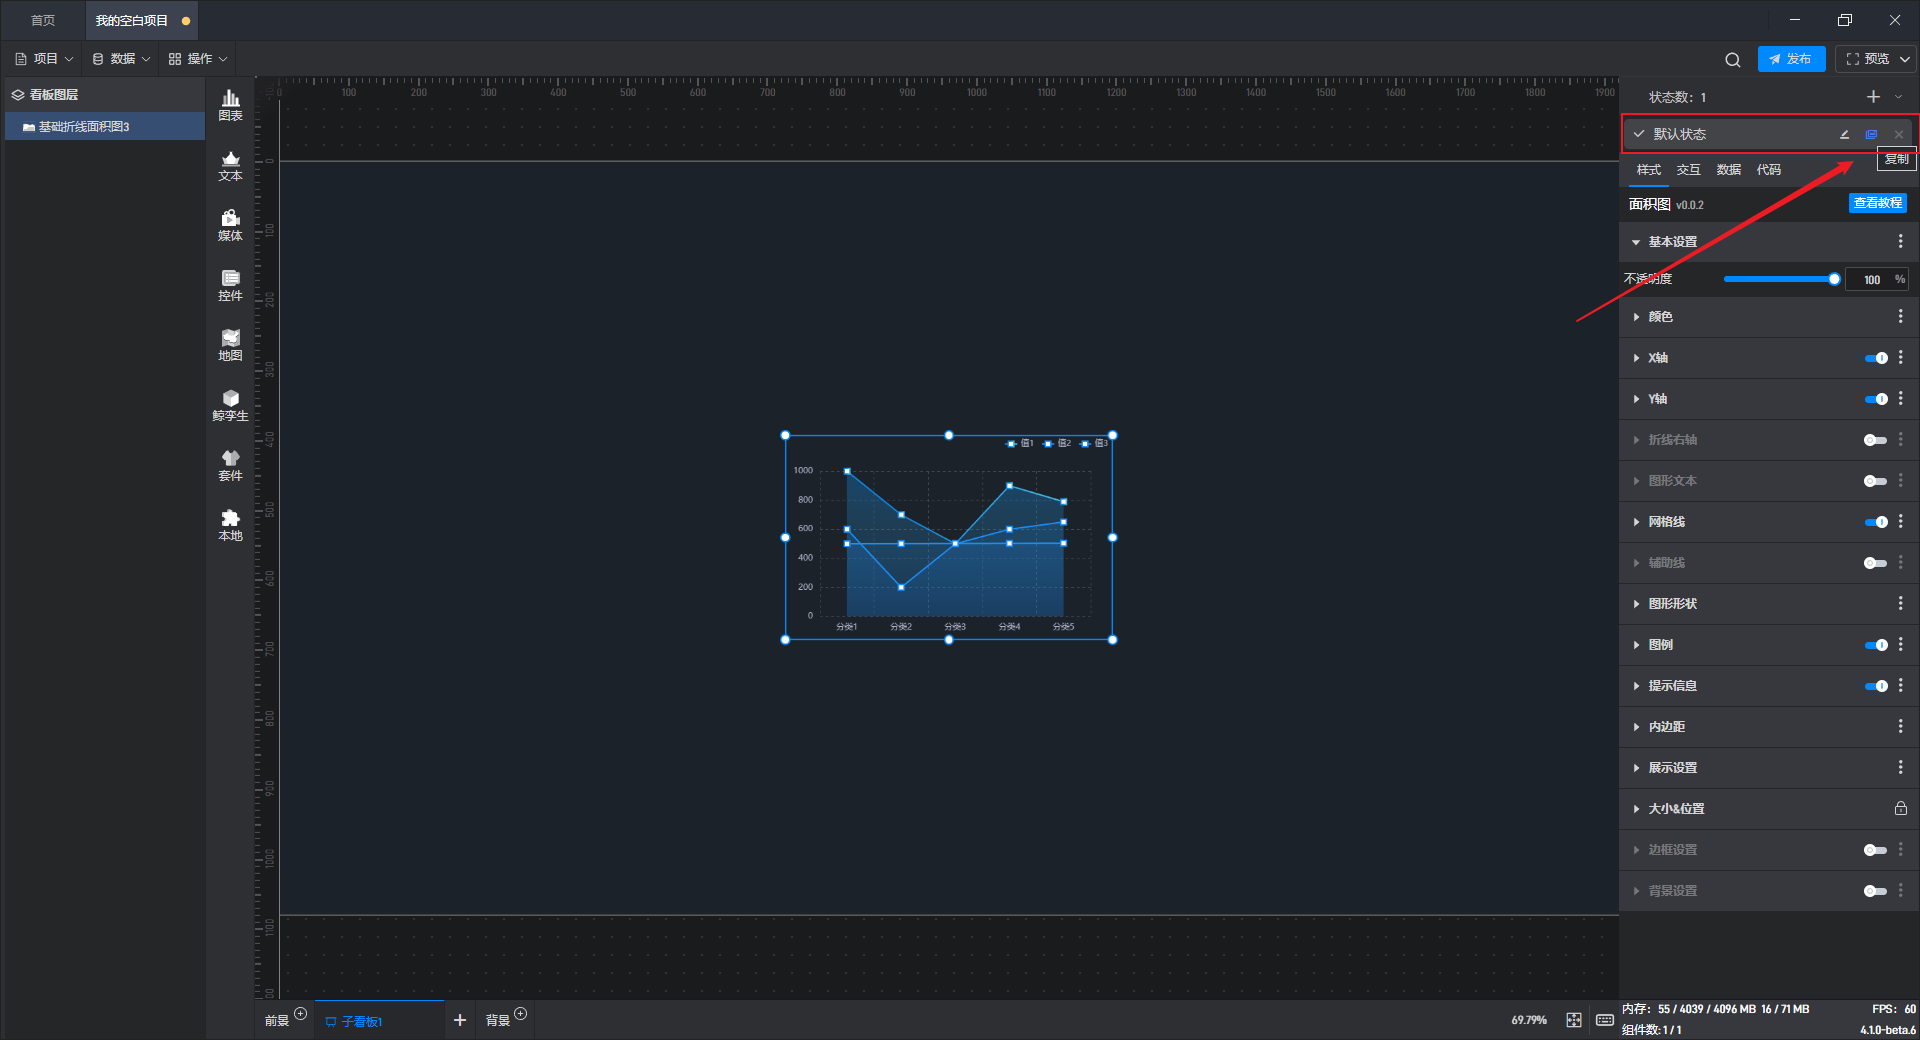Image resolution: width=1920 pixels, height=1040 pixels.
Task: Open the 项目 menu
Action: coord(45,59)
